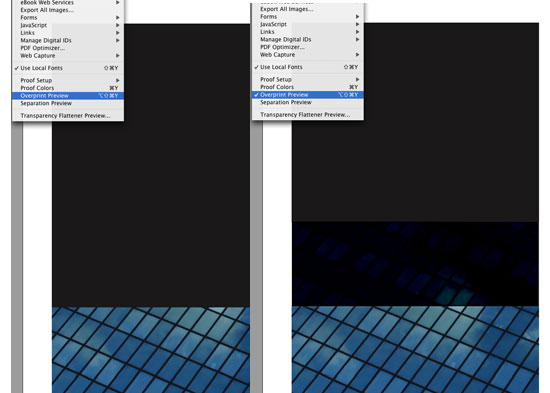Click the dim overprinted image band on the right page
Viewport: 550px width, 393px height.
[415, 264]
